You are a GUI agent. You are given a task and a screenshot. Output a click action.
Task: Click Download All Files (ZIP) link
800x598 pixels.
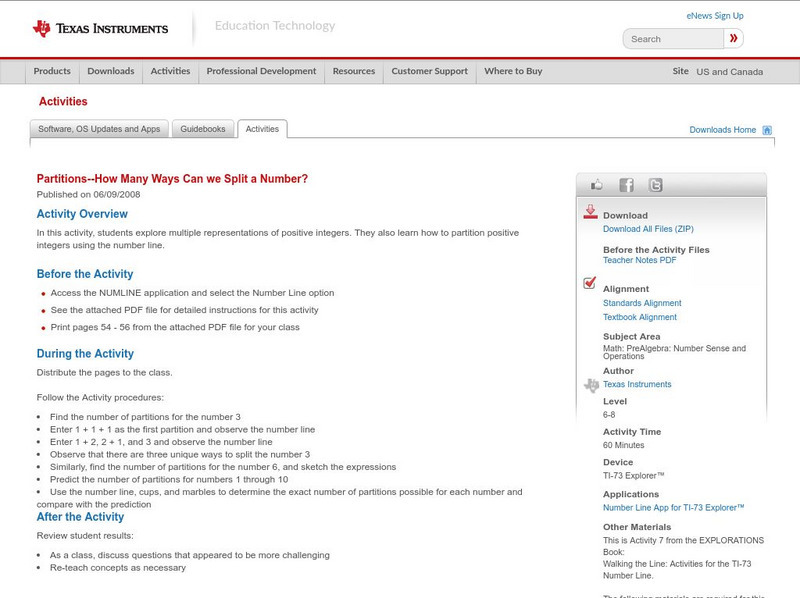click(648, 229)
